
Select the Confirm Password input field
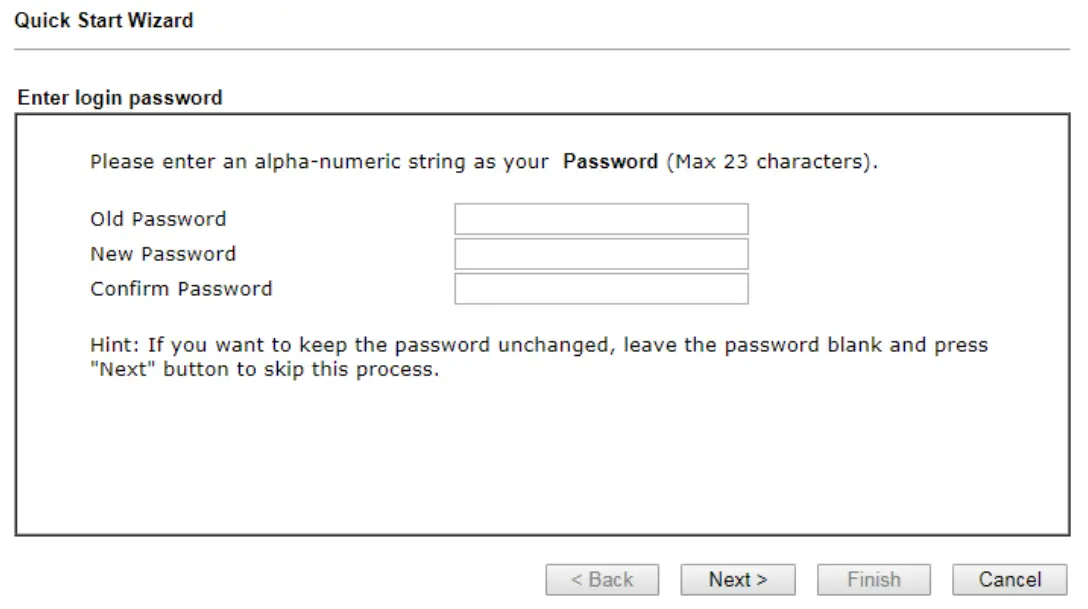pyautogui.click(x=601, y=289)
